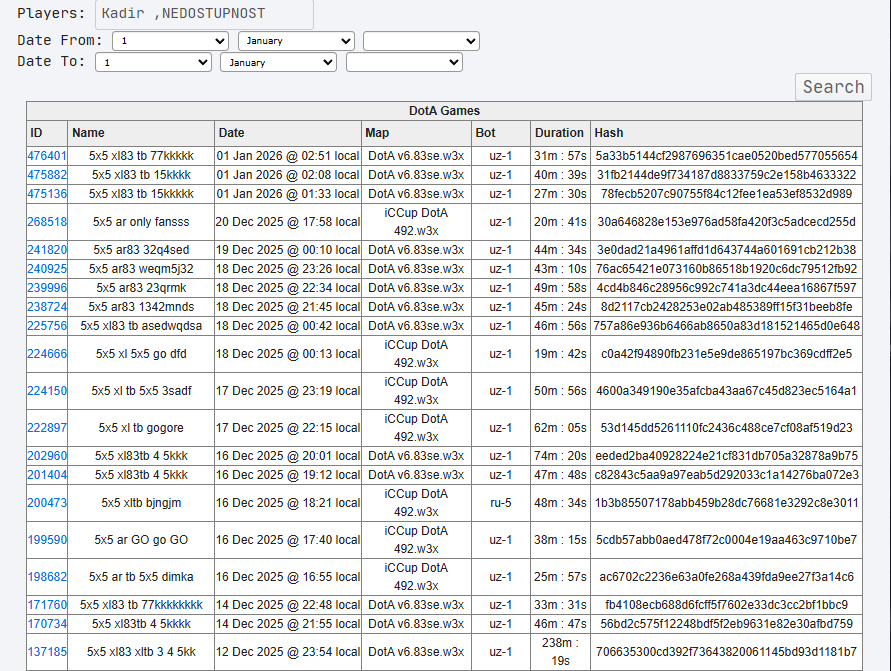The width and height of the screenshot is (891, 671).
Task: Click the Duration column header
Action: (x=560, y=133)
